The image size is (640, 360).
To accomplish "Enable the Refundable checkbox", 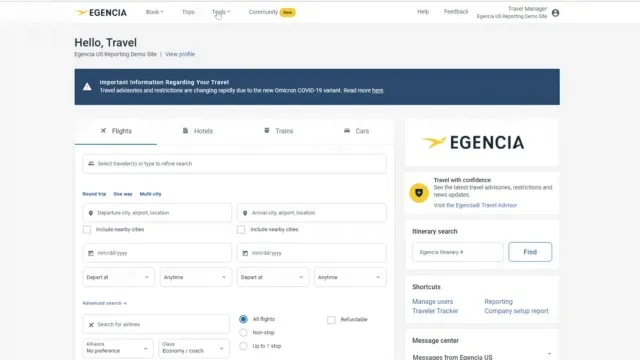I will coord(331,320).
